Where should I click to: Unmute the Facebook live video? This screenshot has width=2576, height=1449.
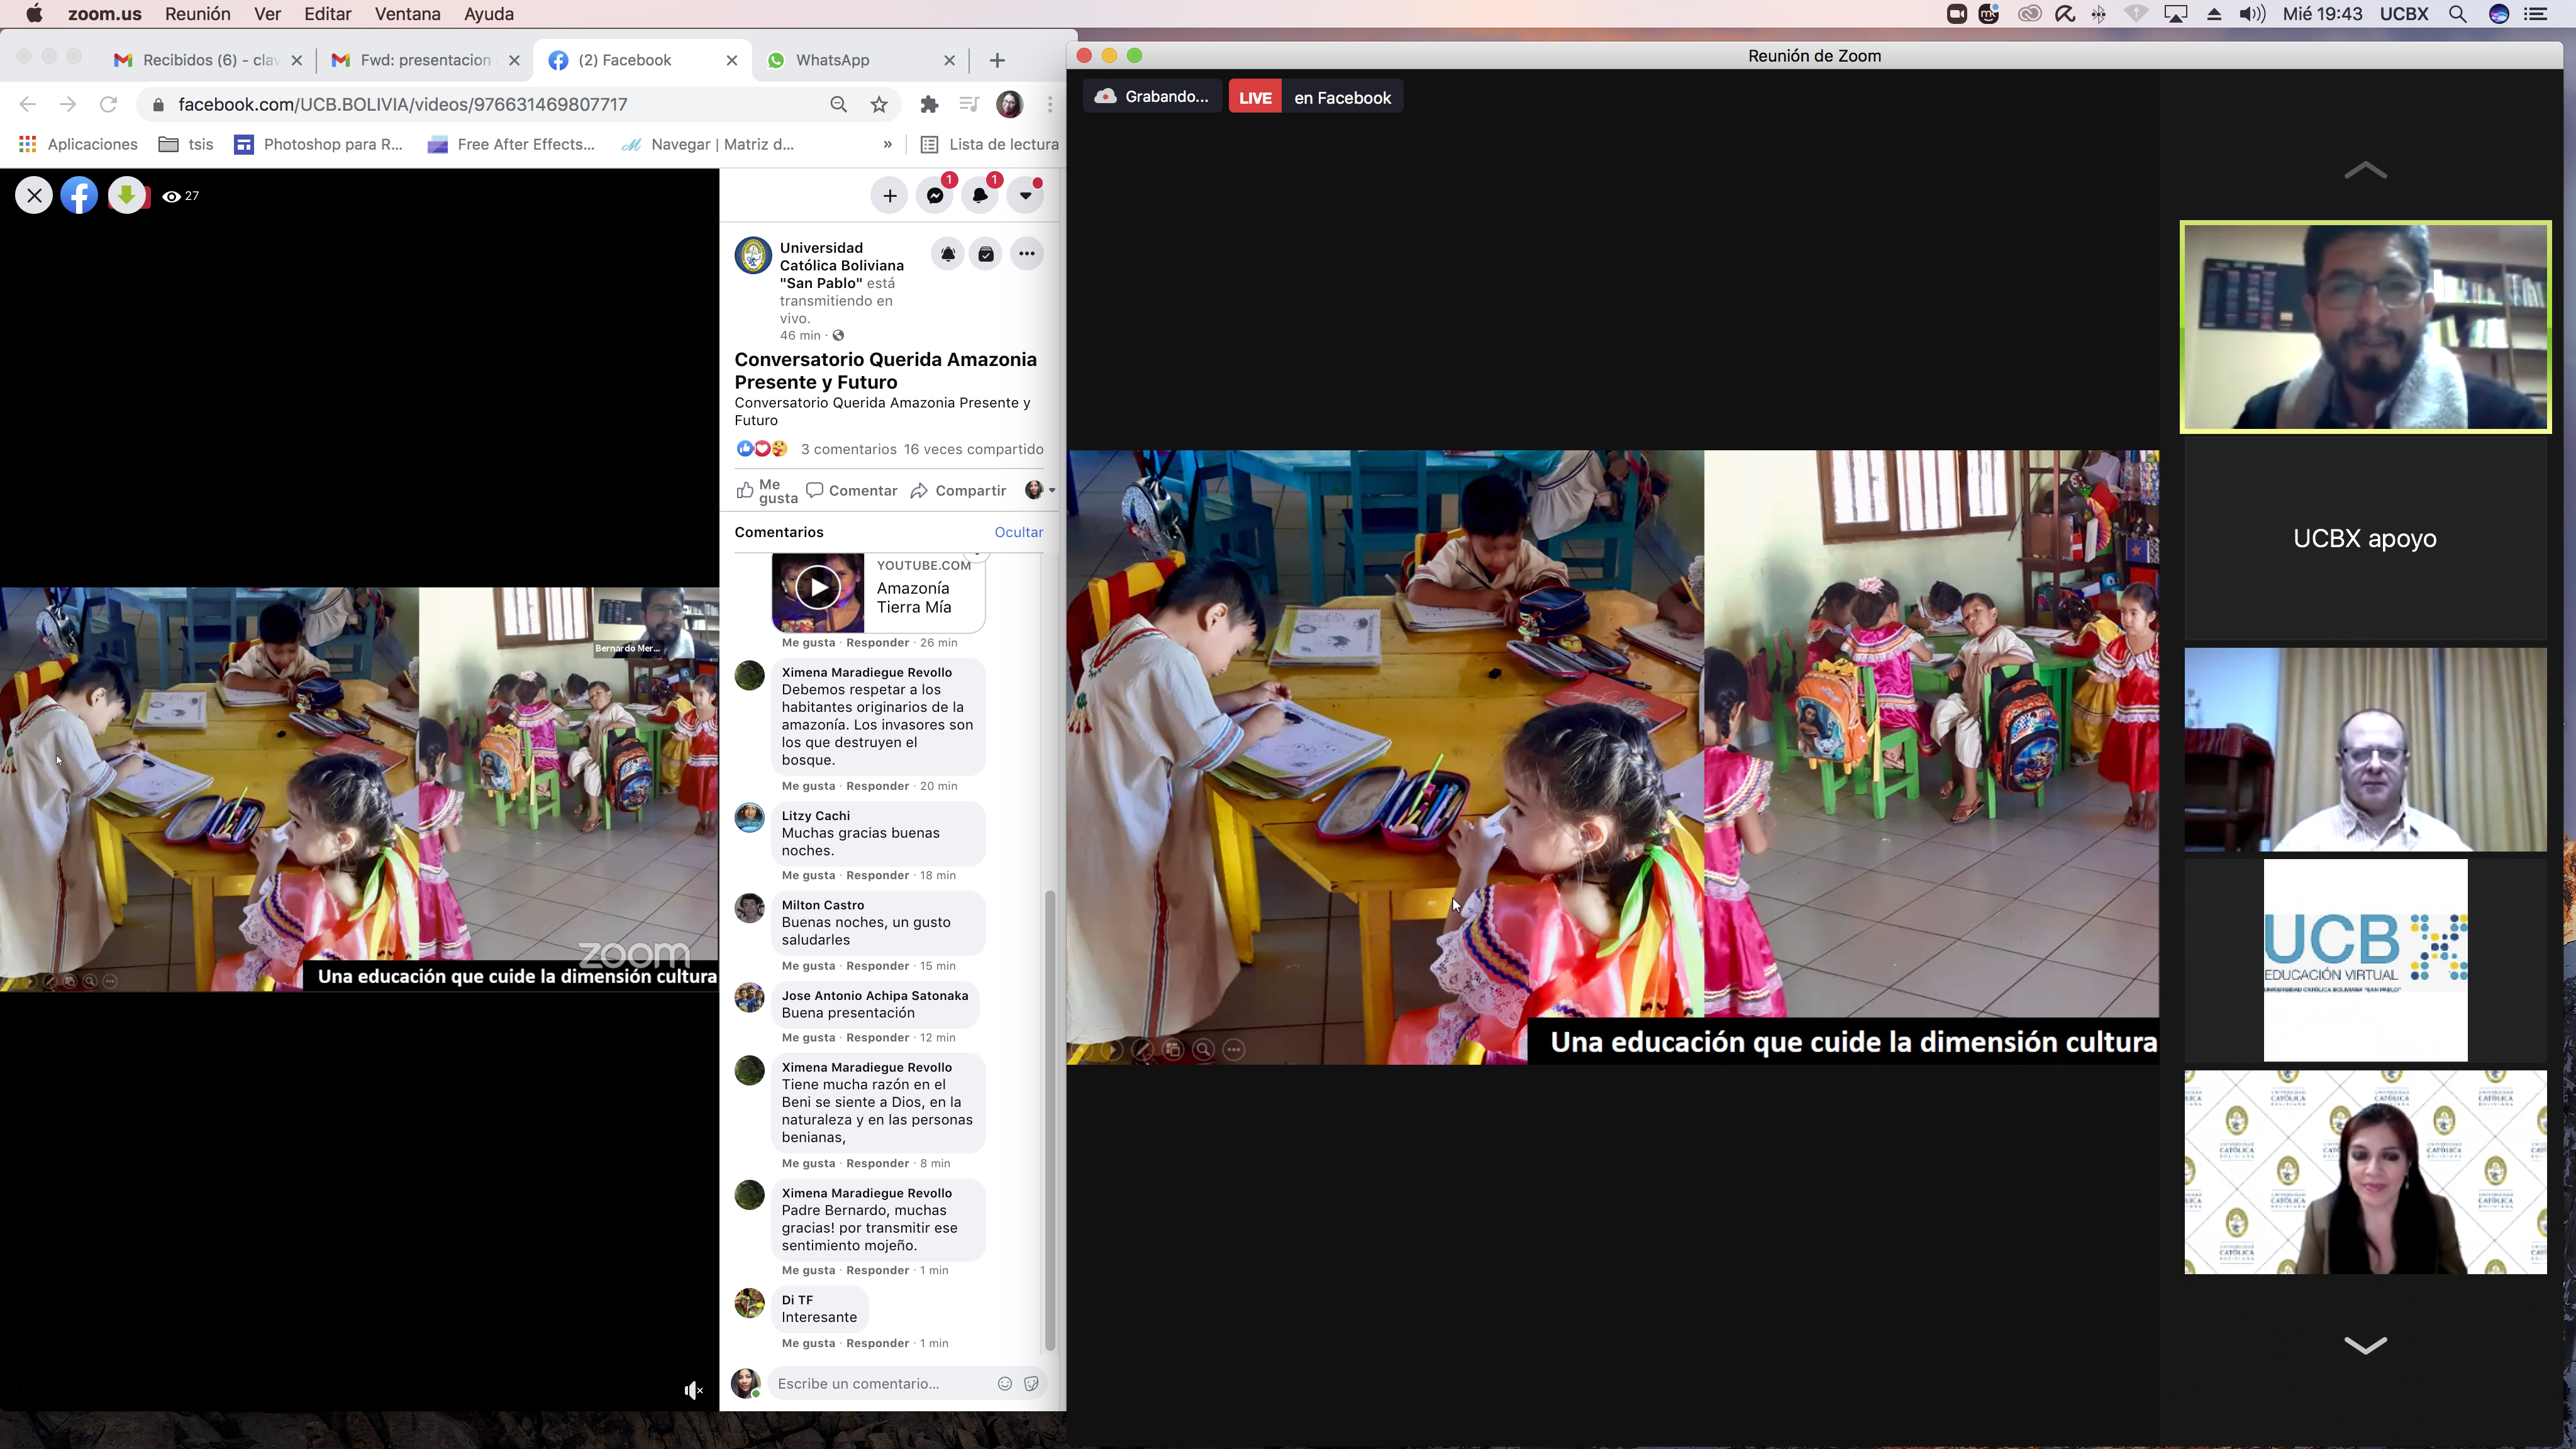(693, 1390)
